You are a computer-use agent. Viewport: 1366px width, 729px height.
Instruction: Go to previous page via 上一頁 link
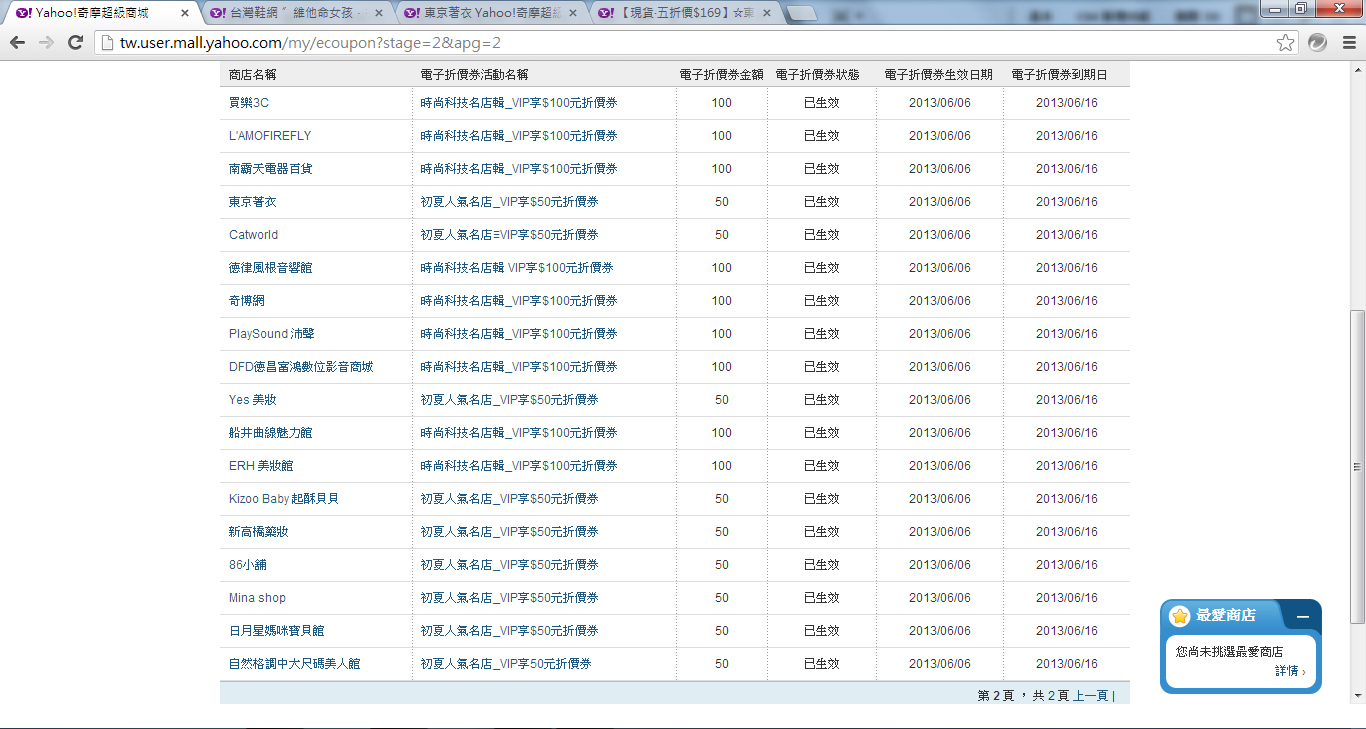[x=1090, y=695]
